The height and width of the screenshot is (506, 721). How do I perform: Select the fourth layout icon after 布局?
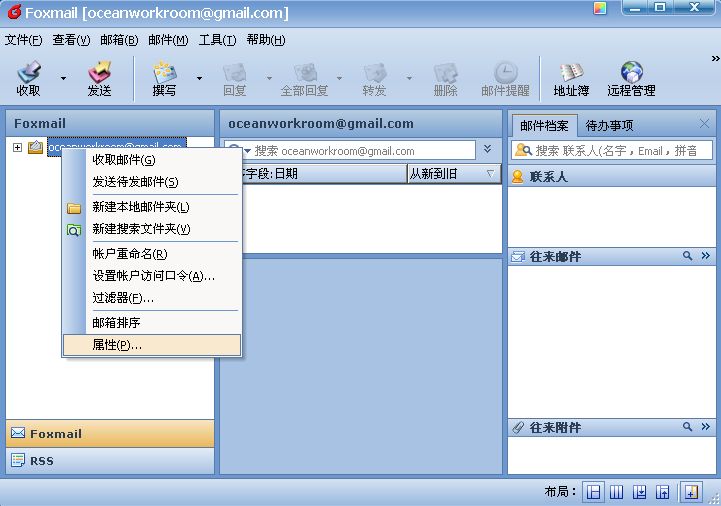click(x=662, y=493)
